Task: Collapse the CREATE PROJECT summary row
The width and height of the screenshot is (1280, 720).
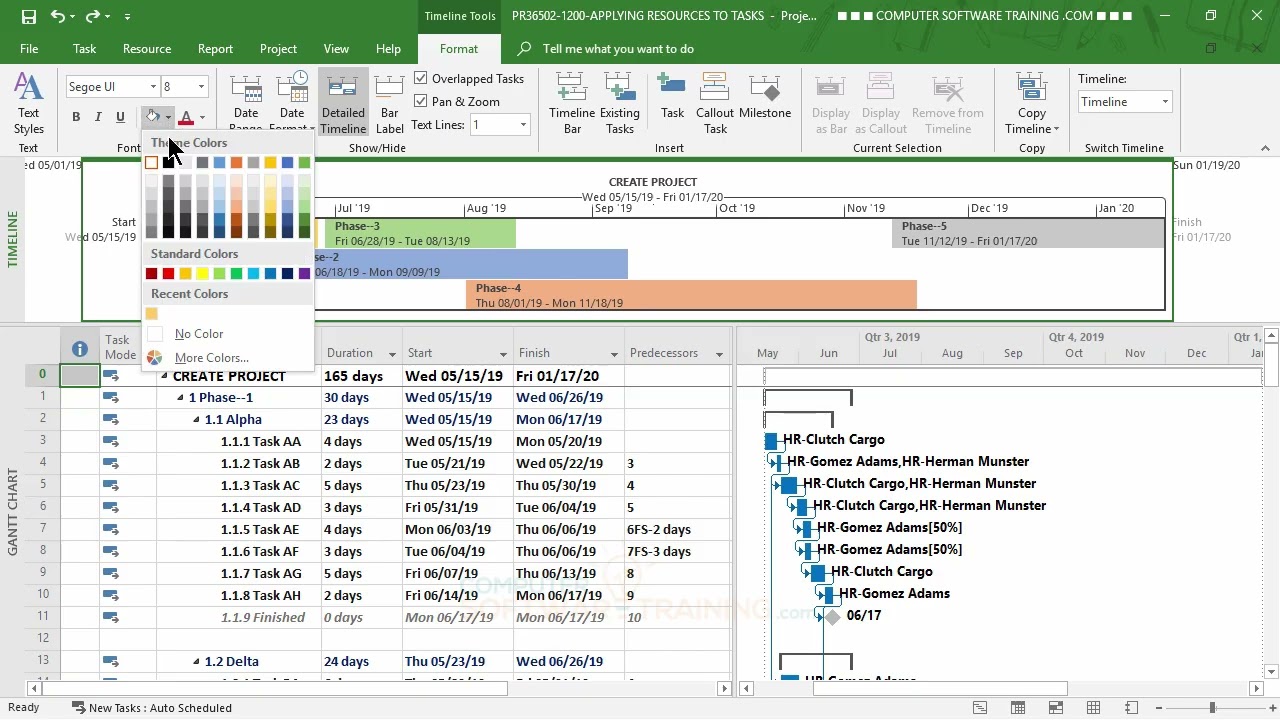Action: point(165,376)
